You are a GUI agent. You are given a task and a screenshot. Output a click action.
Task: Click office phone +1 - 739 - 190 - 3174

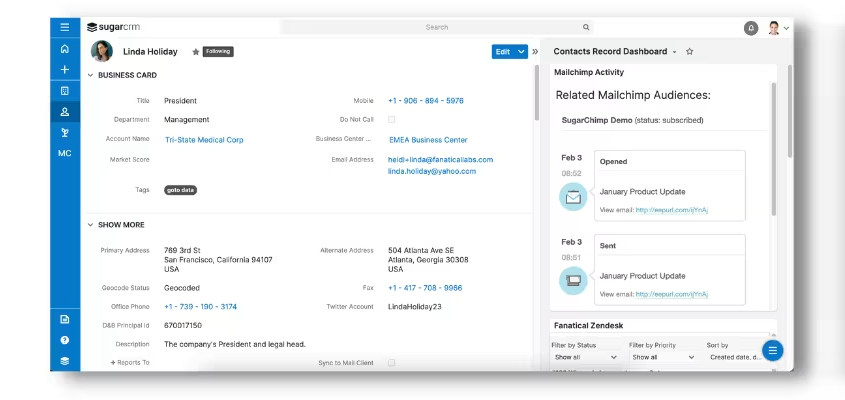tap(200, 307)
